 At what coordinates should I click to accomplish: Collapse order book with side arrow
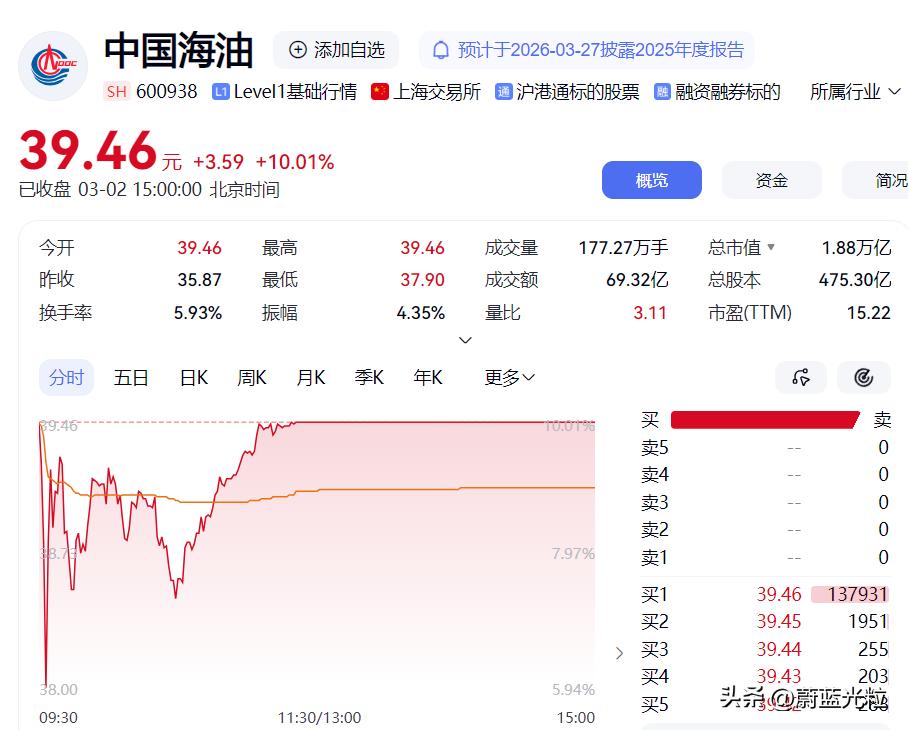620,653
